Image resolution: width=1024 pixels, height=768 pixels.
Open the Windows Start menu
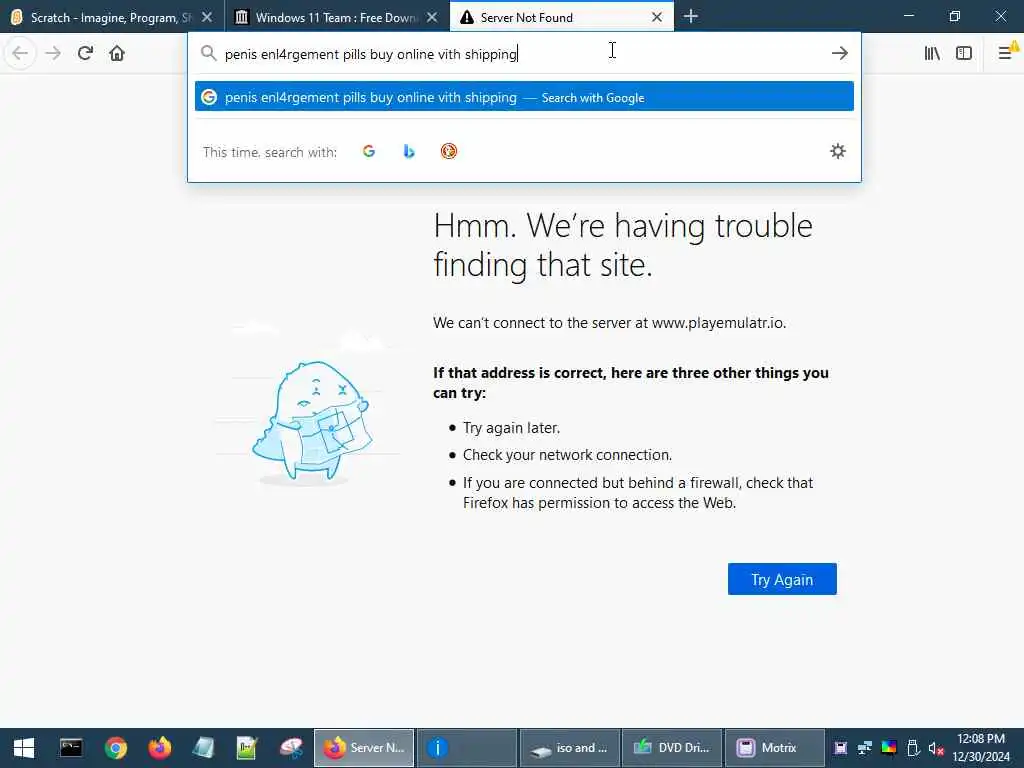pyautogui.click(x=24, y=748)
